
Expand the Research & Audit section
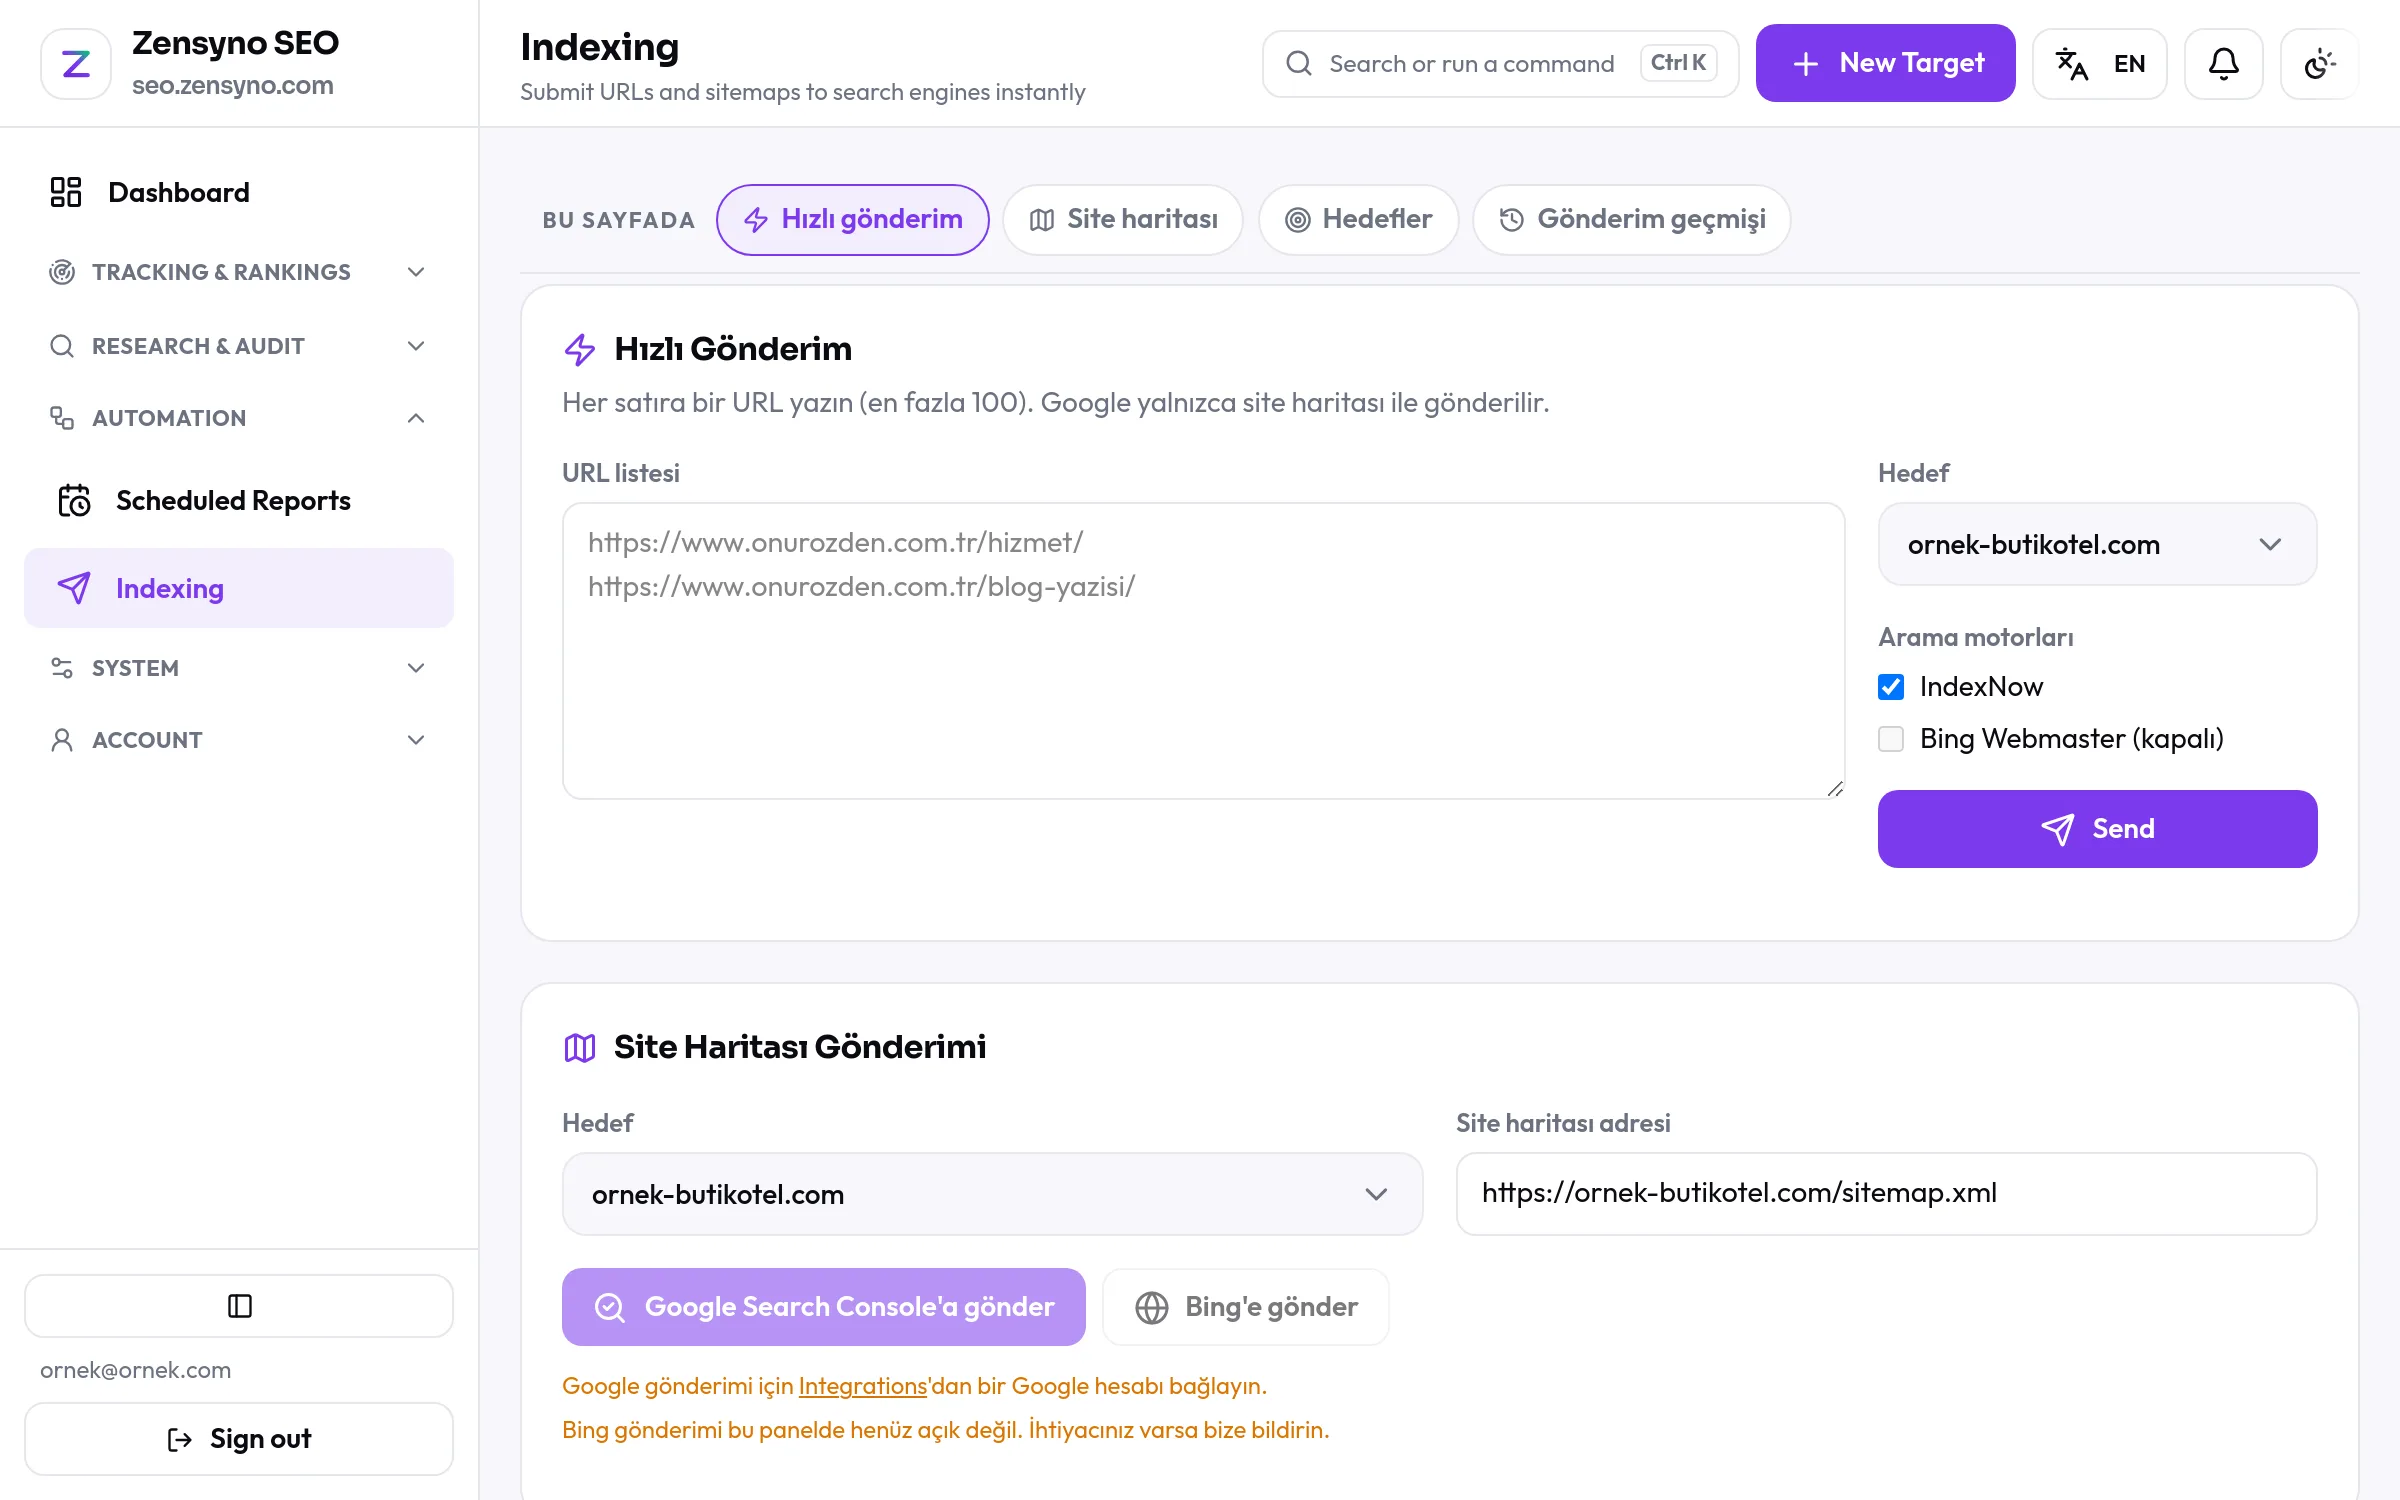point(239,346)
